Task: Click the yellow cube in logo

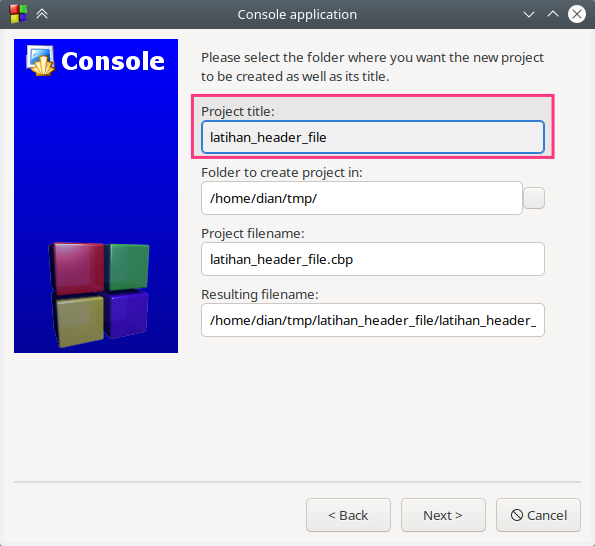Action: point(79,321)
